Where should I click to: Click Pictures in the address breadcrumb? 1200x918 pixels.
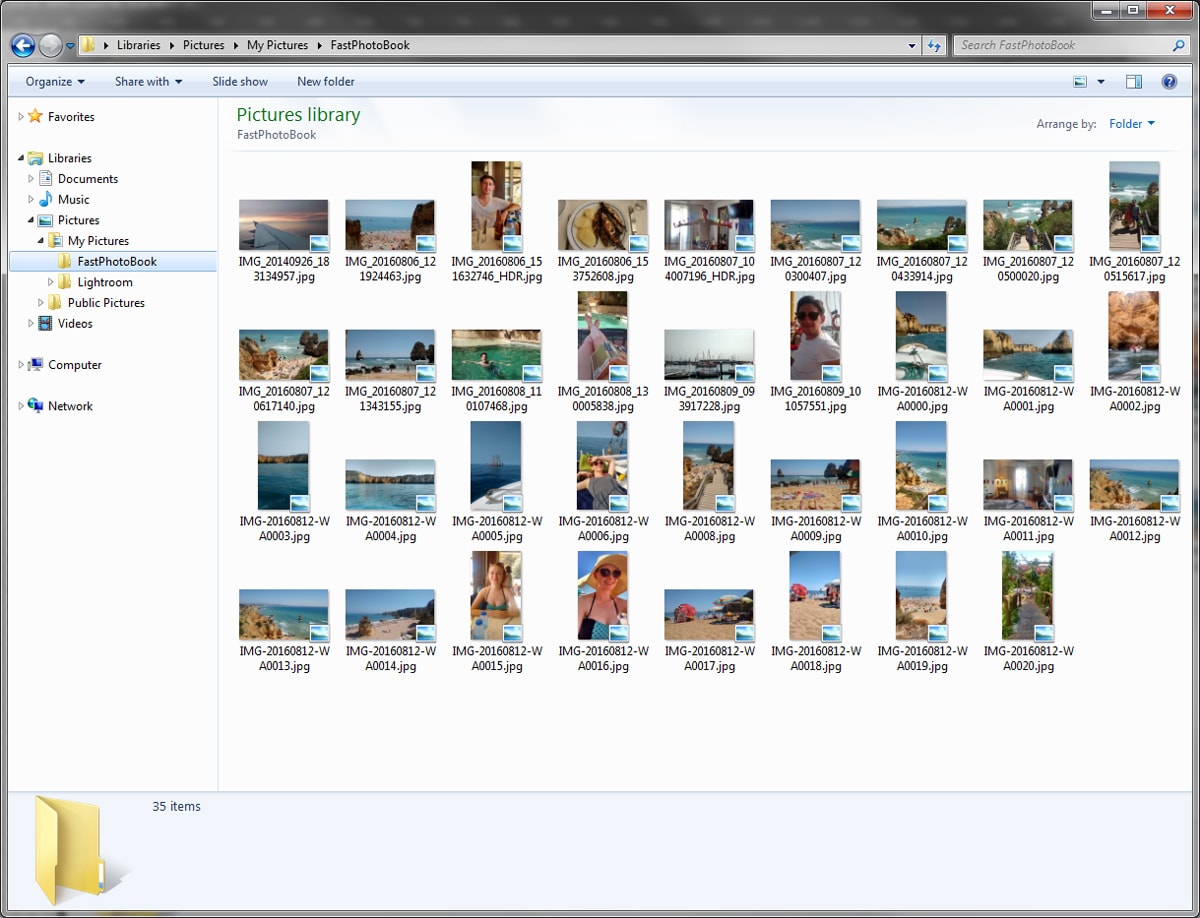[204, 45]
